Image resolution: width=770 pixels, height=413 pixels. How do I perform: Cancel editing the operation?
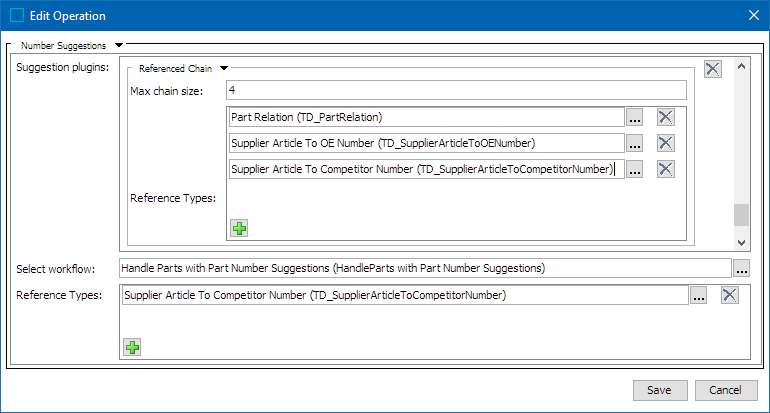point(726,390)
